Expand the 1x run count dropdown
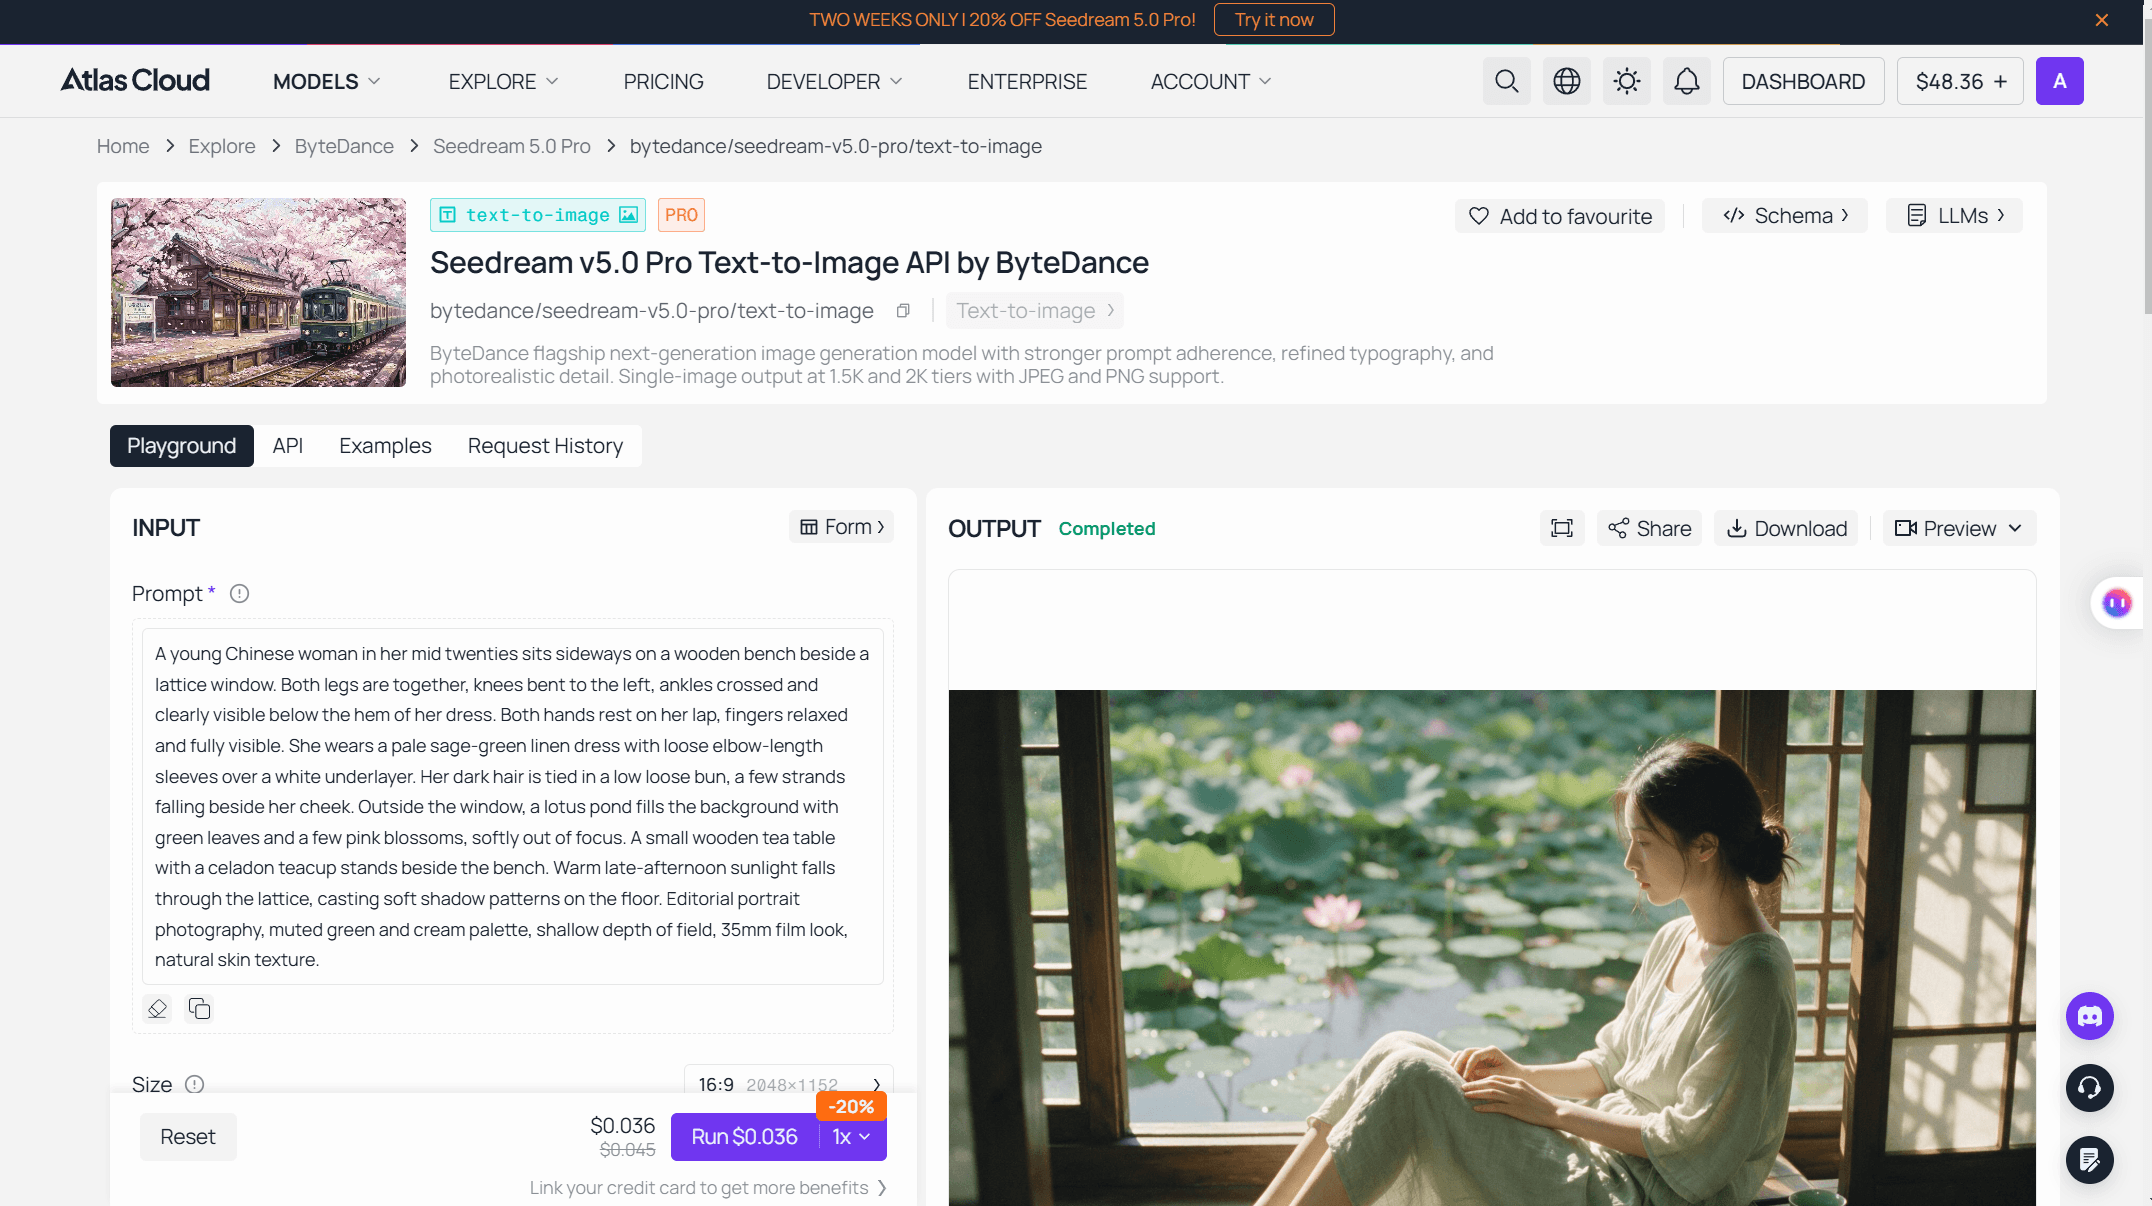Image resolution: width=2152 pixels, height=1206 pixels. pos(852,1137)
